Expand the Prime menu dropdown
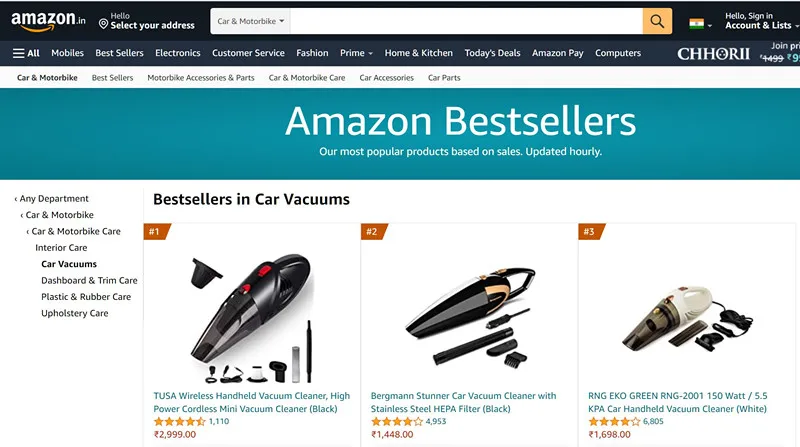The image size is (800, 447). coord(356,53)
